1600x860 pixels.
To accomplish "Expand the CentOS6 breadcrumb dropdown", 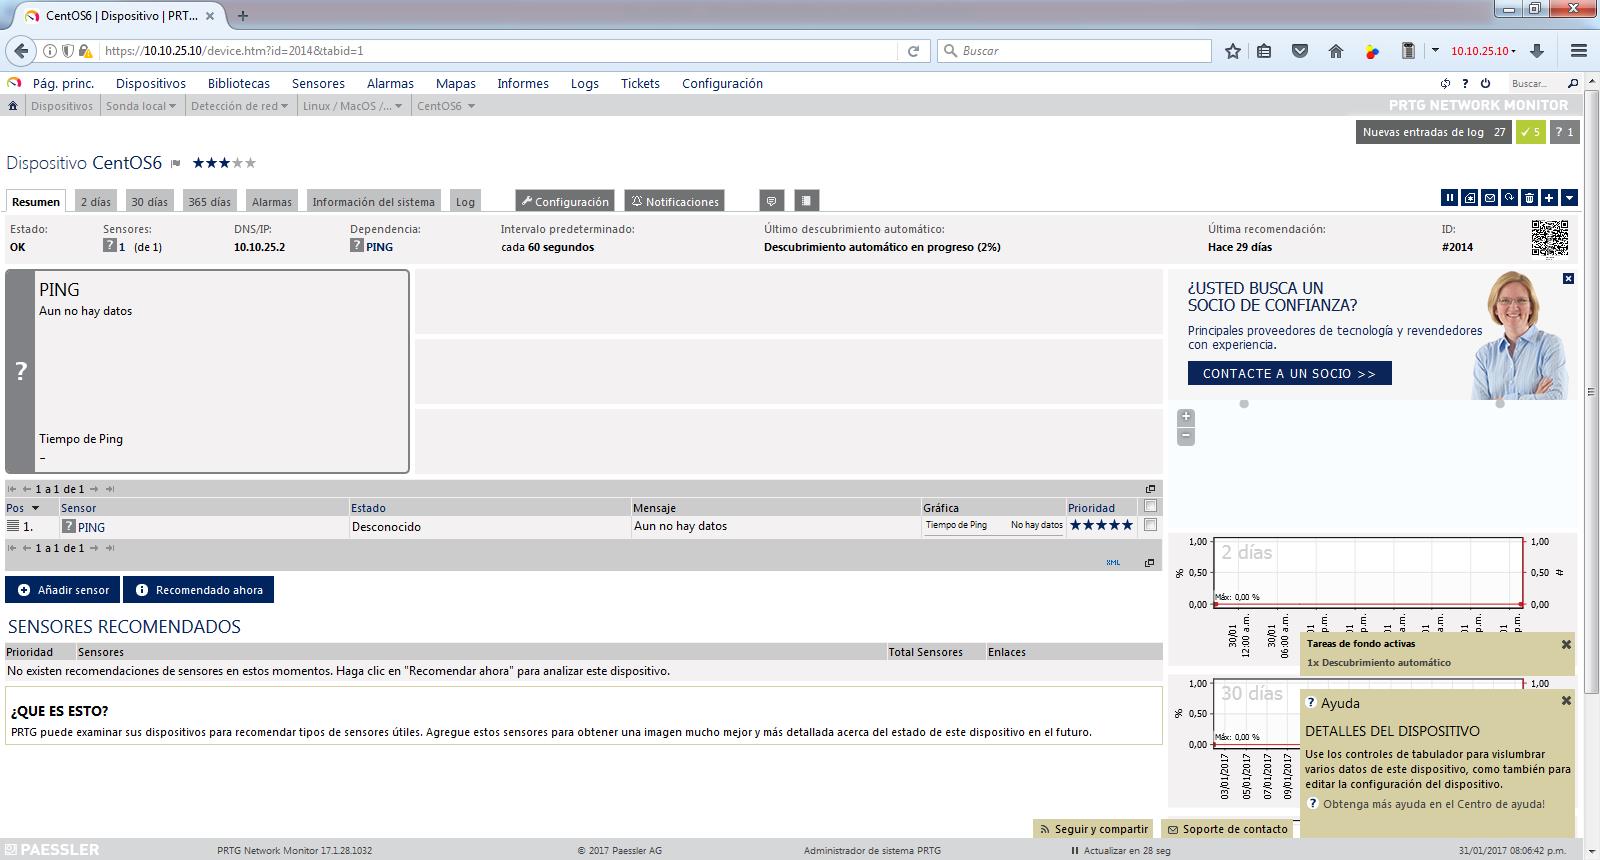I will coord(471,106).
